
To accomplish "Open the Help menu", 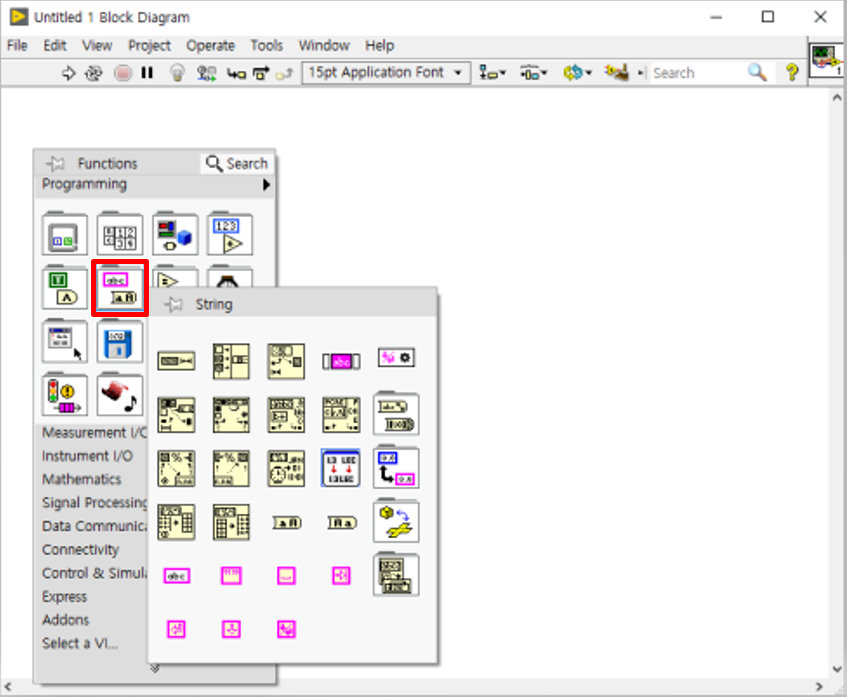I will [380, 45].
